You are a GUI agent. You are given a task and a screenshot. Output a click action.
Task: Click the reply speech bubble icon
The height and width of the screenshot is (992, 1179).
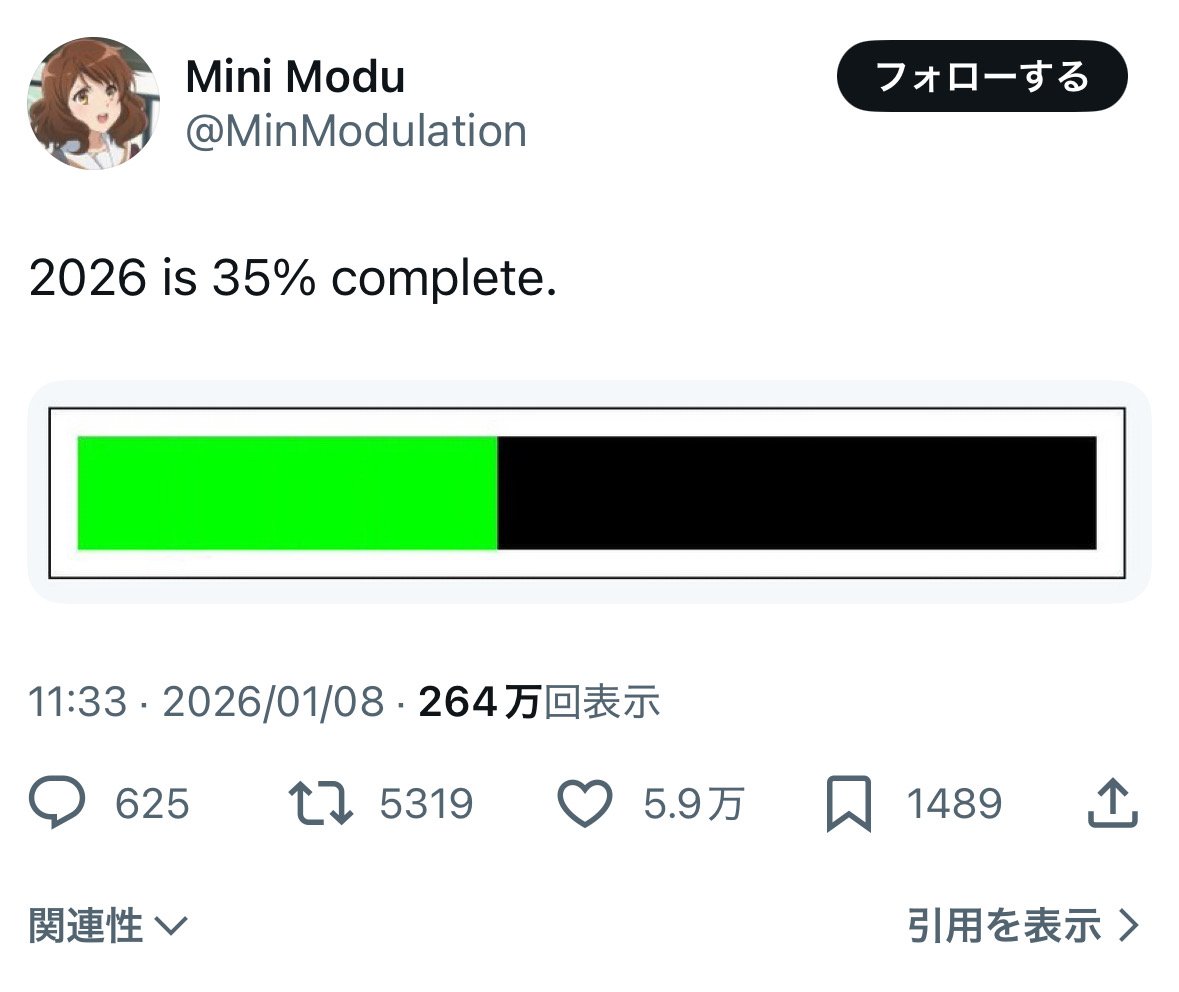pyautogui.click(x=58, y=804)
